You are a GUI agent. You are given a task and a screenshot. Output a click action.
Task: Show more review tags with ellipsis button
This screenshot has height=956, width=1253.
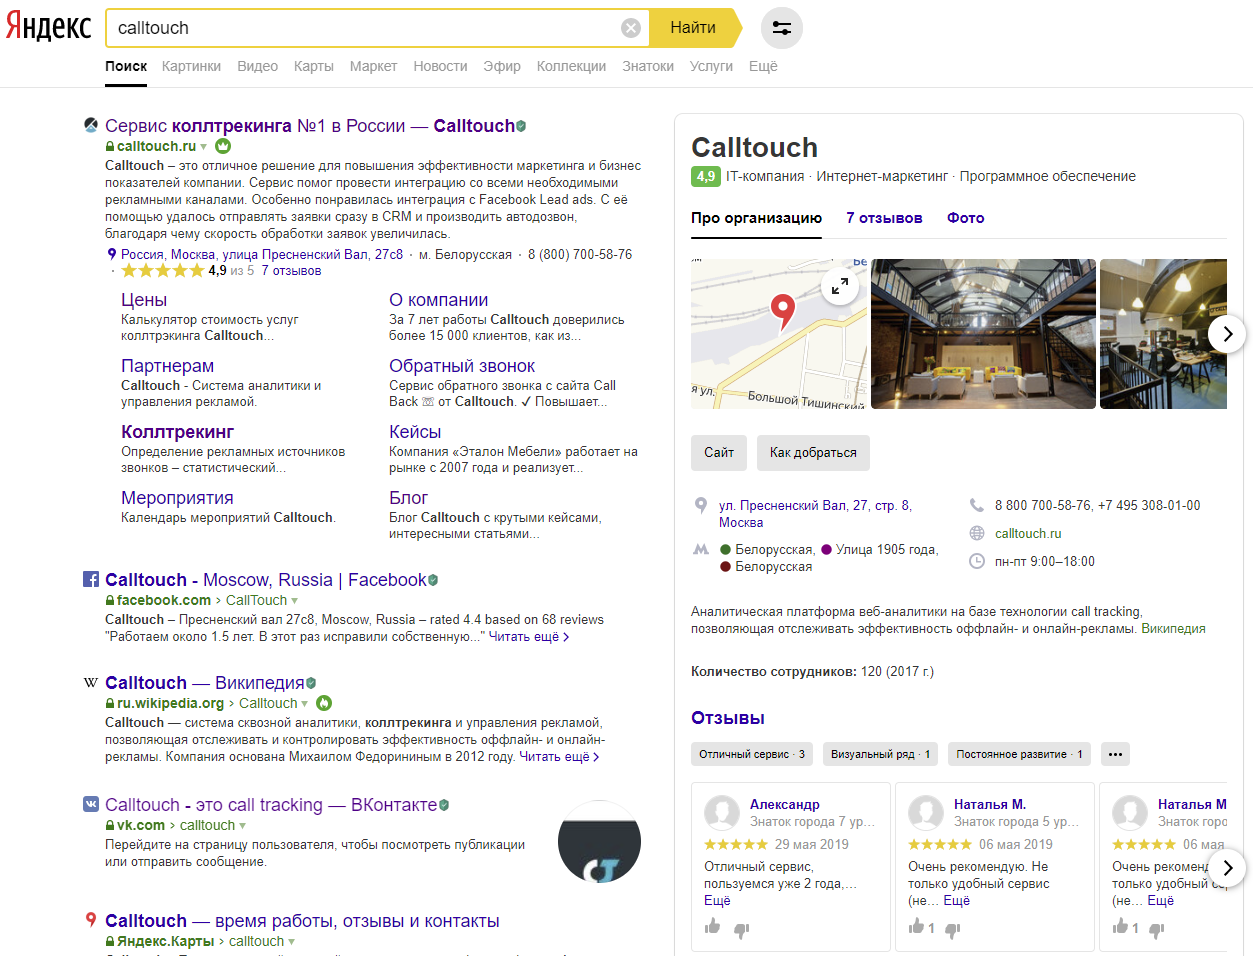[1115, 754]
